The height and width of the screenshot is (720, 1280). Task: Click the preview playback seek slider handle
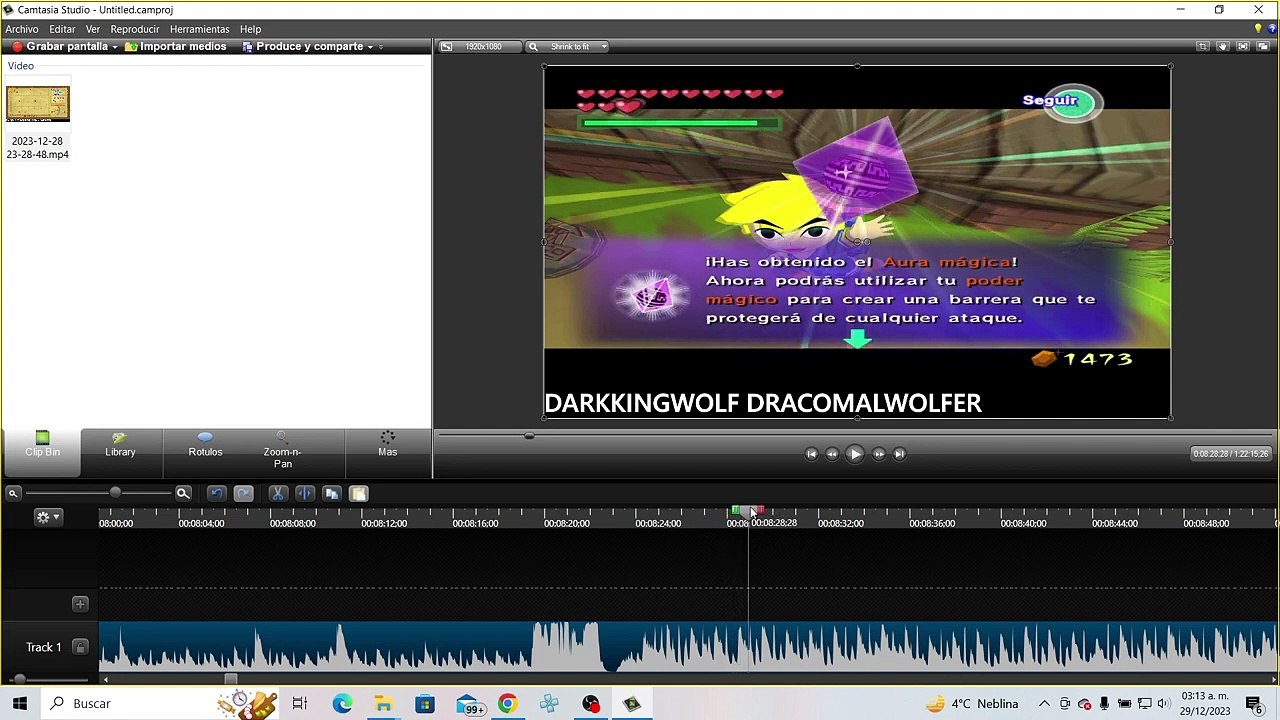click(529, 435)
